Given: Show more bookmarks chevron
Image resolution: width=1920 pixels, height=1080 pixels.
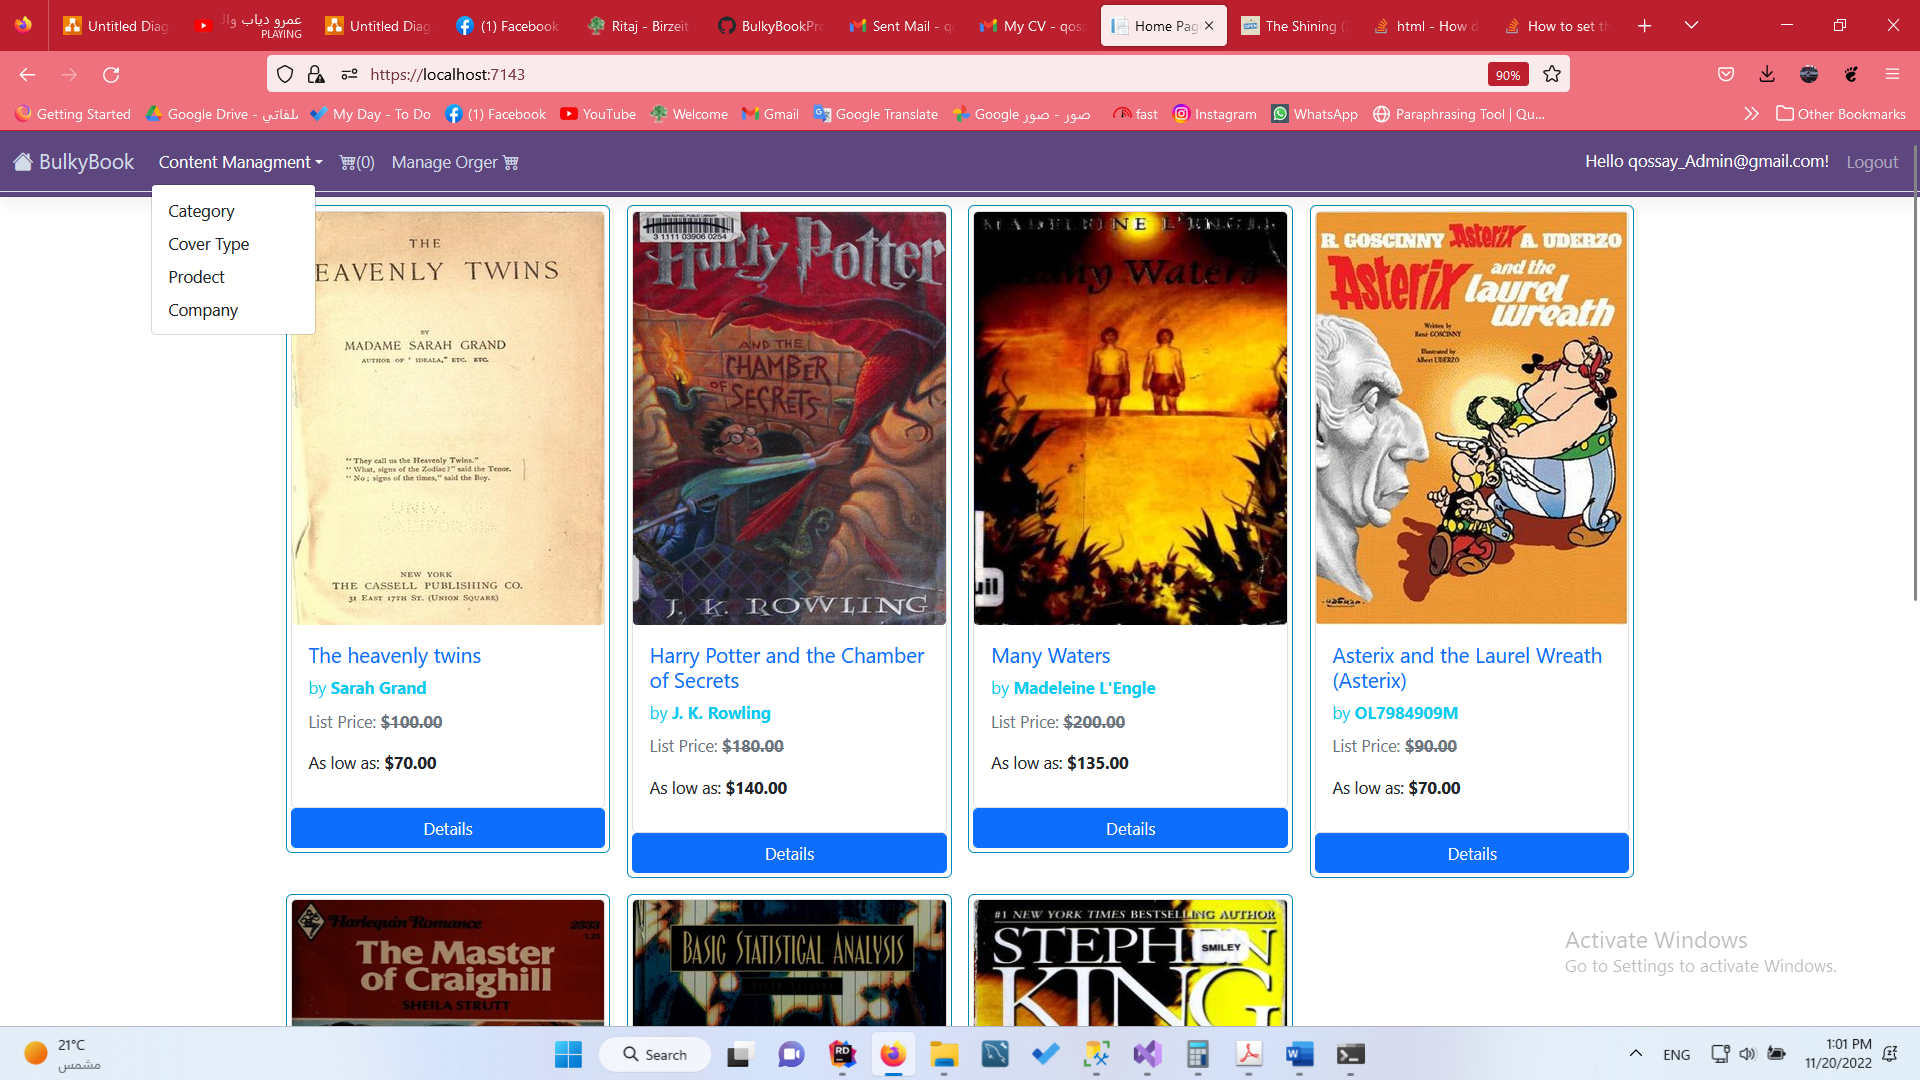Looking at the screenshot, I should (1751, 114).
